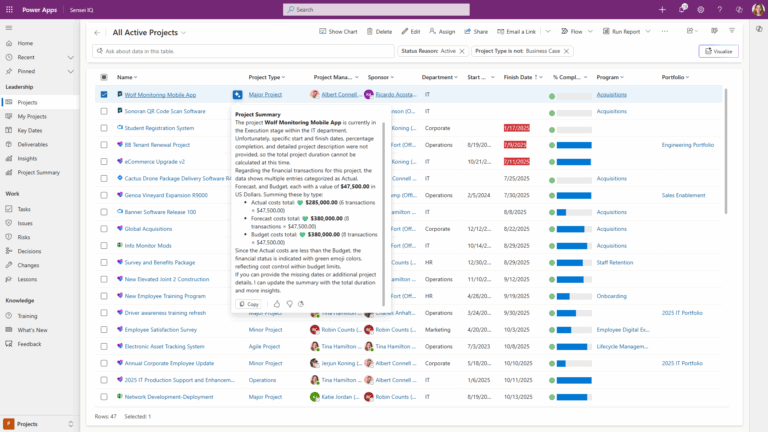Remove the Status Reason Active filter
The height and width of the screenshot is (432, 768).
coord(462,51)
